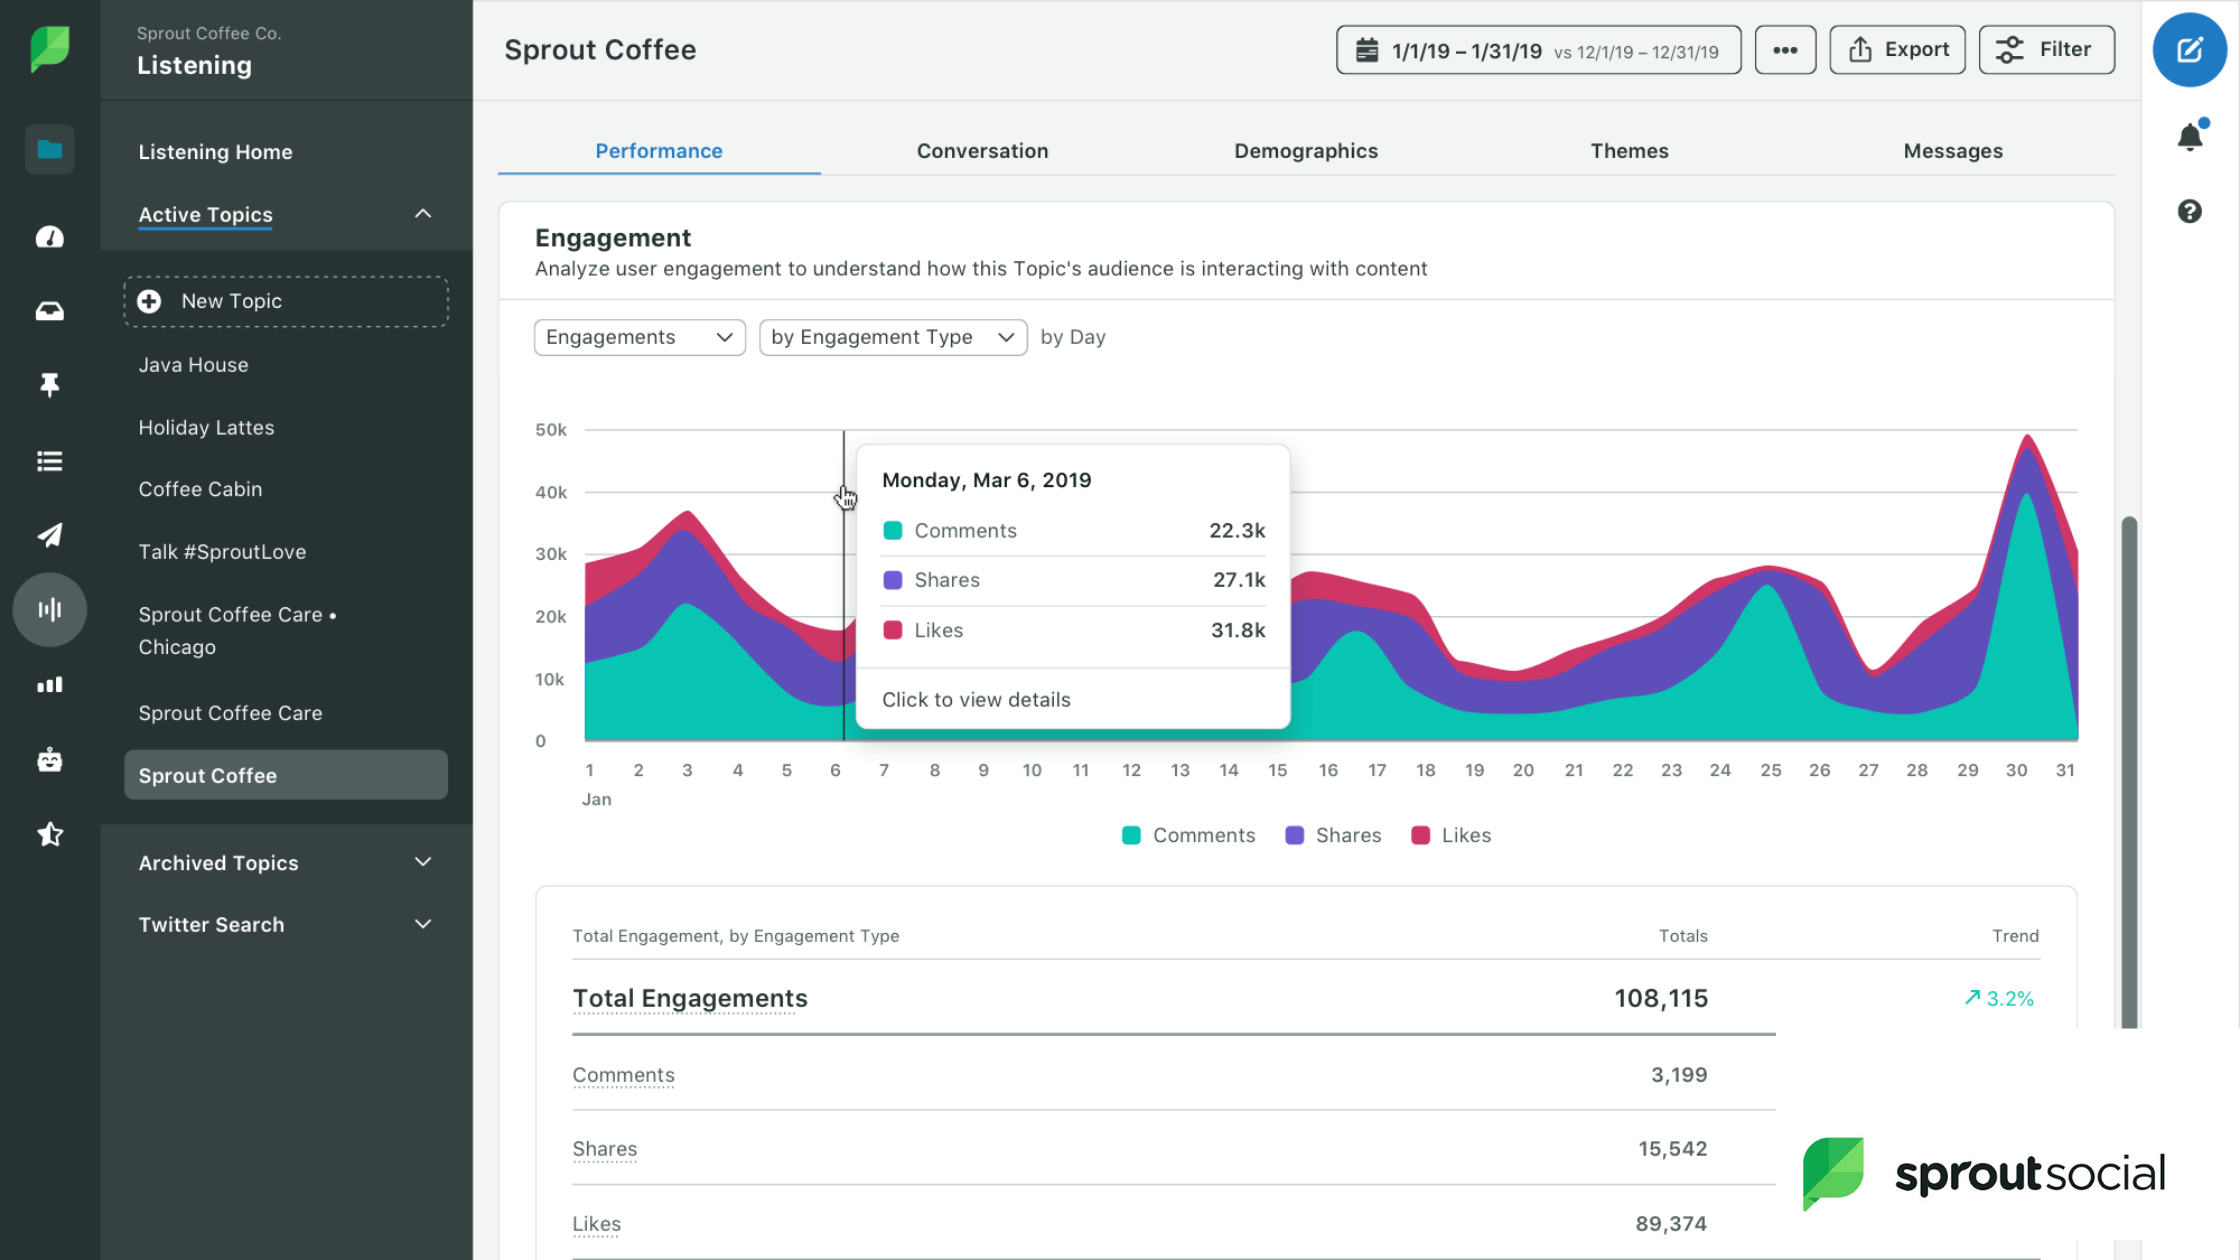The height and width of the screenshot is (1260, 2240).
Task: Select the Listening waveform icon
Action: [49, 609]
